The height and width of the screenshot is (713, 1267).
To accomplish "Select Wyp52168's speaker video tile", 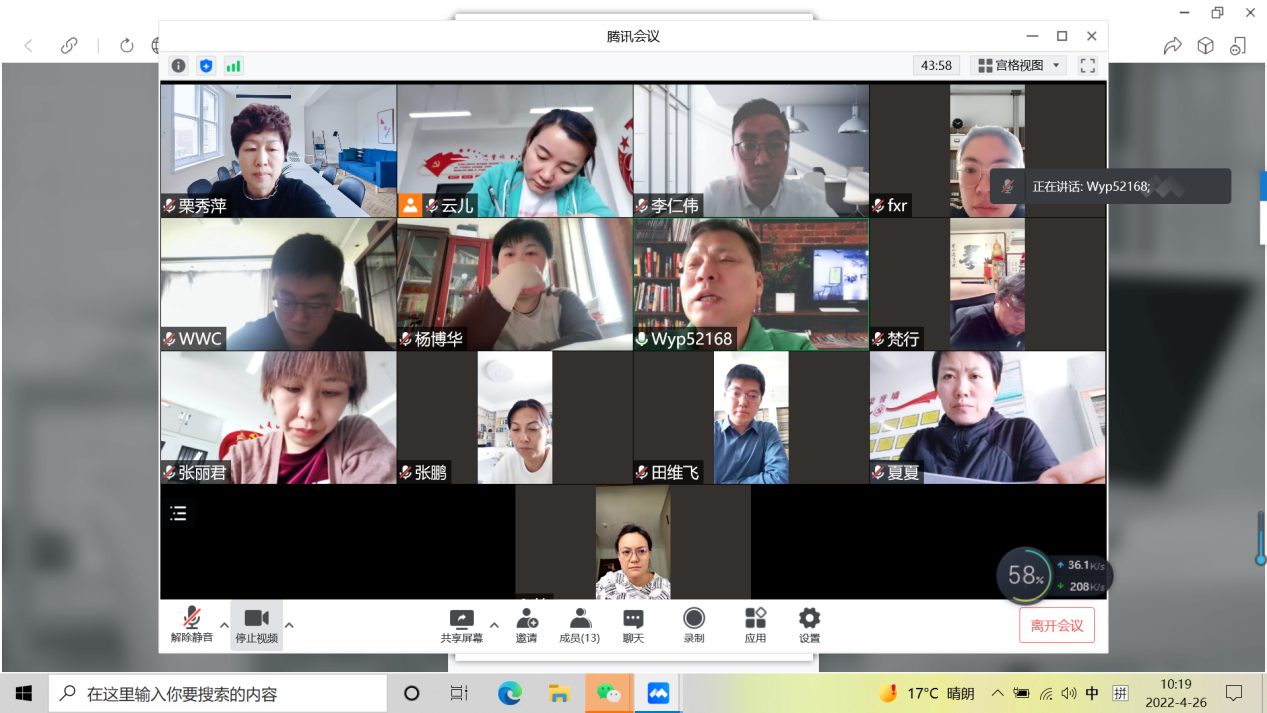I will coord(751,284).
